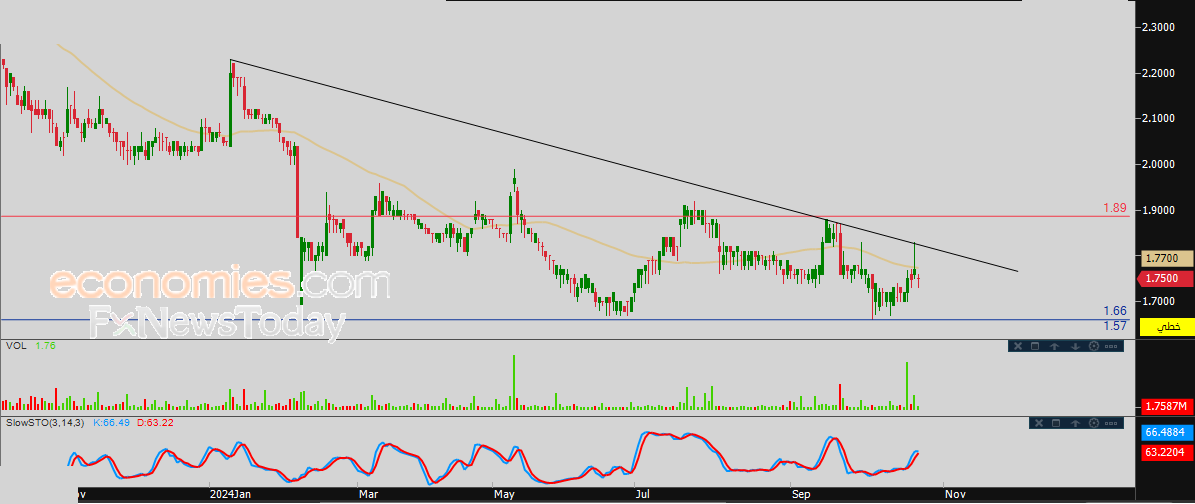1195x504 pixels.
Task: Move the VOL panel up
Action: point(1055,346)
